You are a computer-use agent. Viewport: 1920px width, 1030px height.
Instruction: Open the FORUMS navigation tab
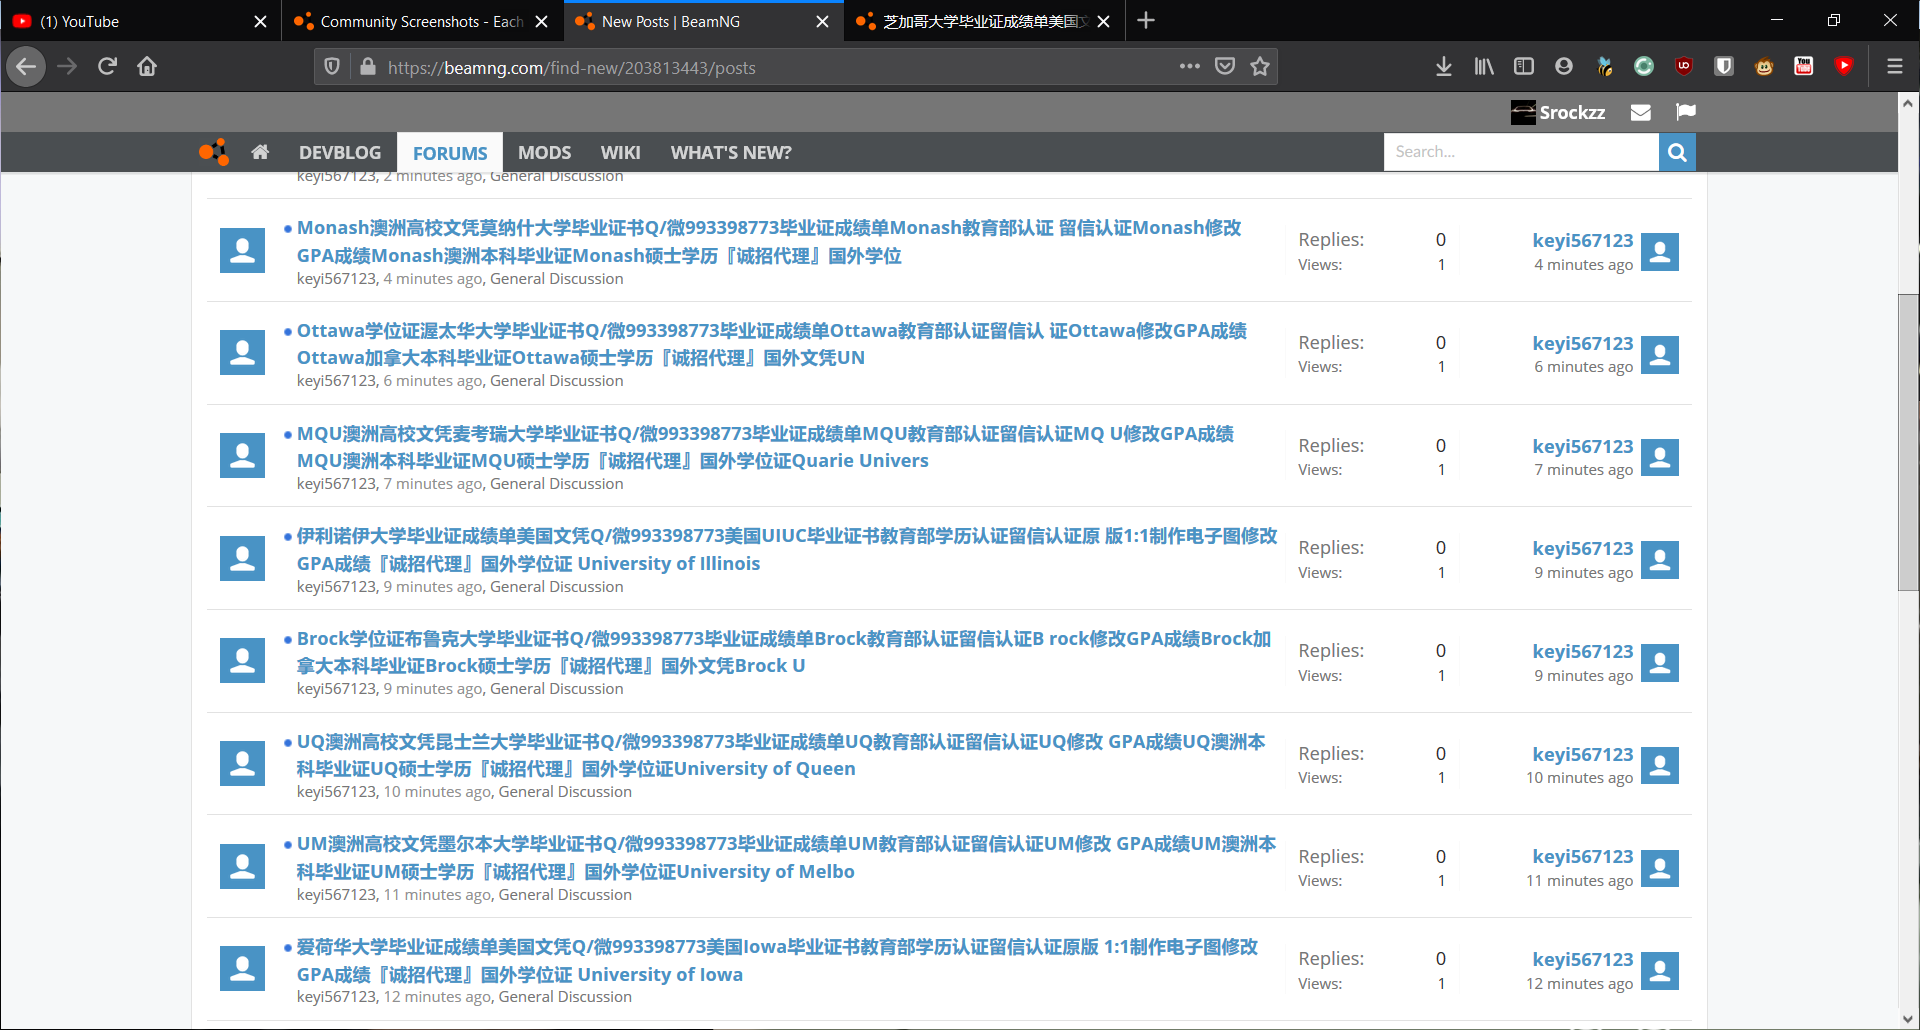450,153
